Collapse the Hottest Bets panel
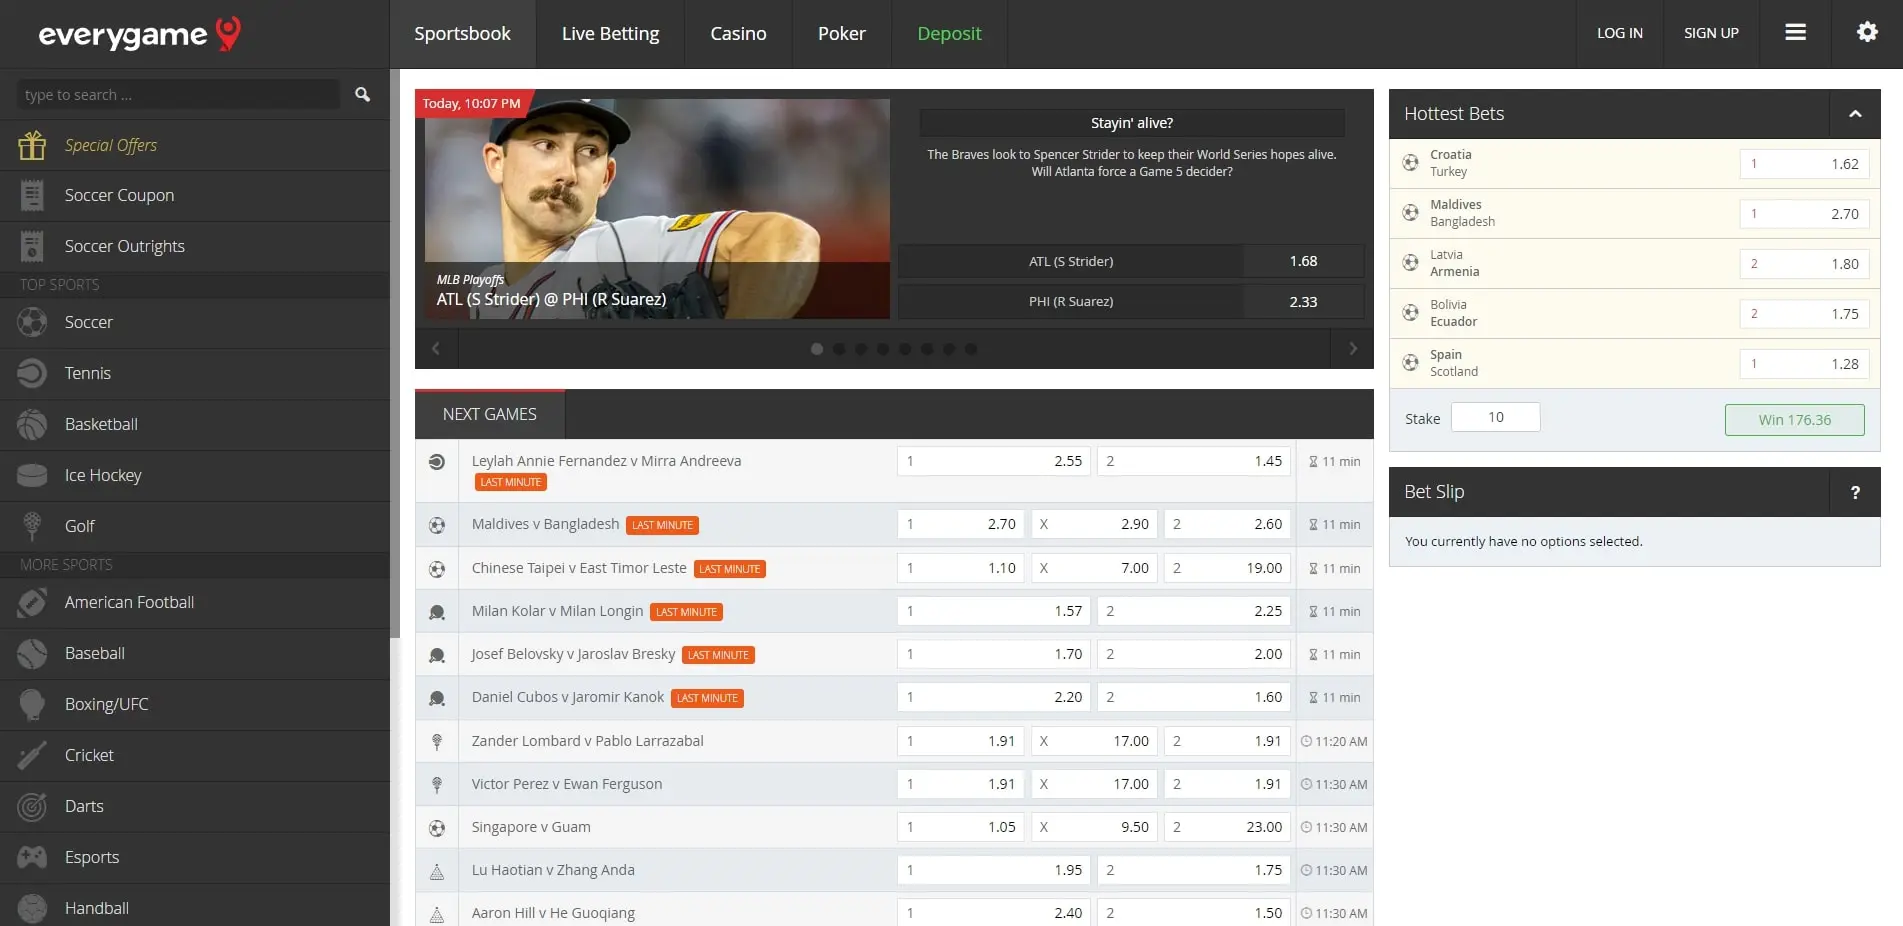1903x926 pixels. tap(1854, 114)
